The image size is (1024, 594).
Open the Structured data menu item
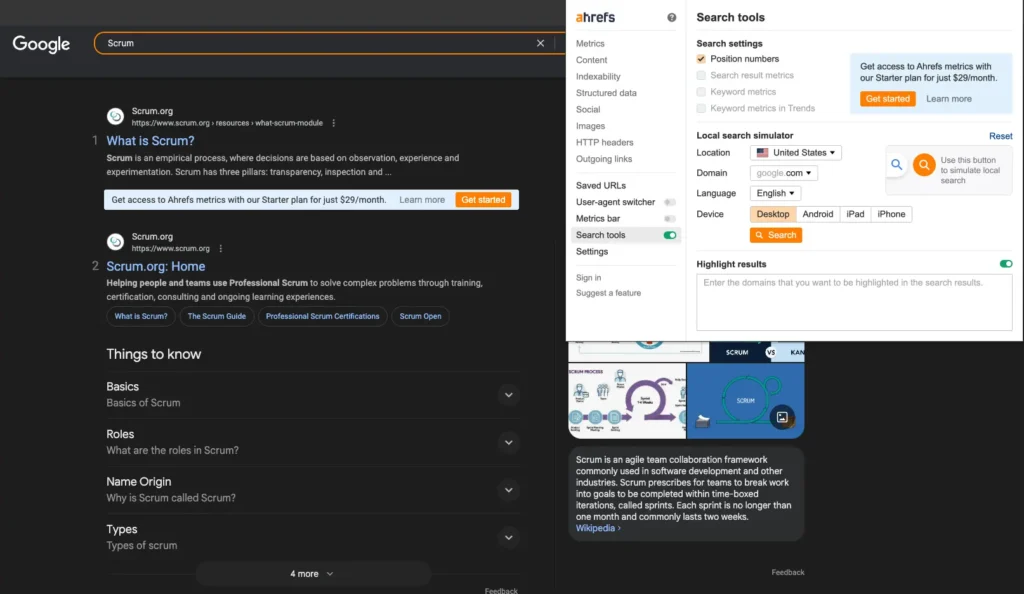[x=606, y=93]
